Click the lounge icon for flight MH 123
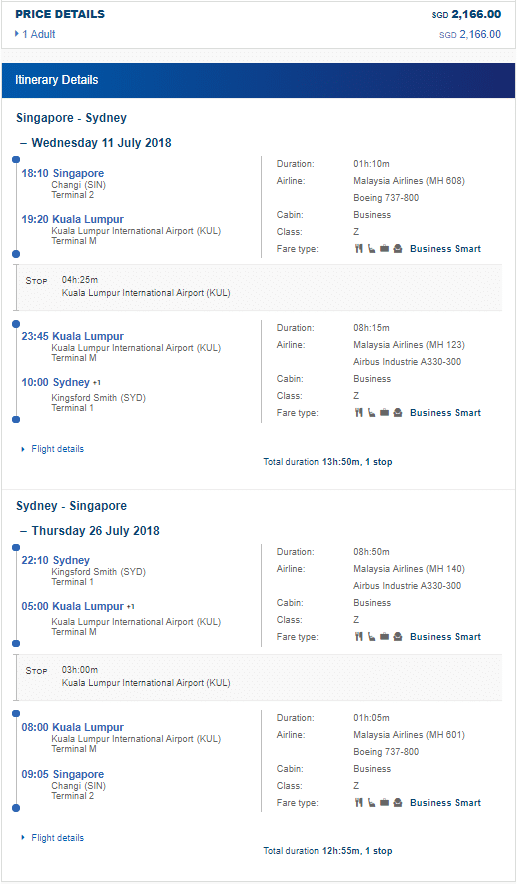518x884 pixels. pyautogui.click(x=398, y=413)
